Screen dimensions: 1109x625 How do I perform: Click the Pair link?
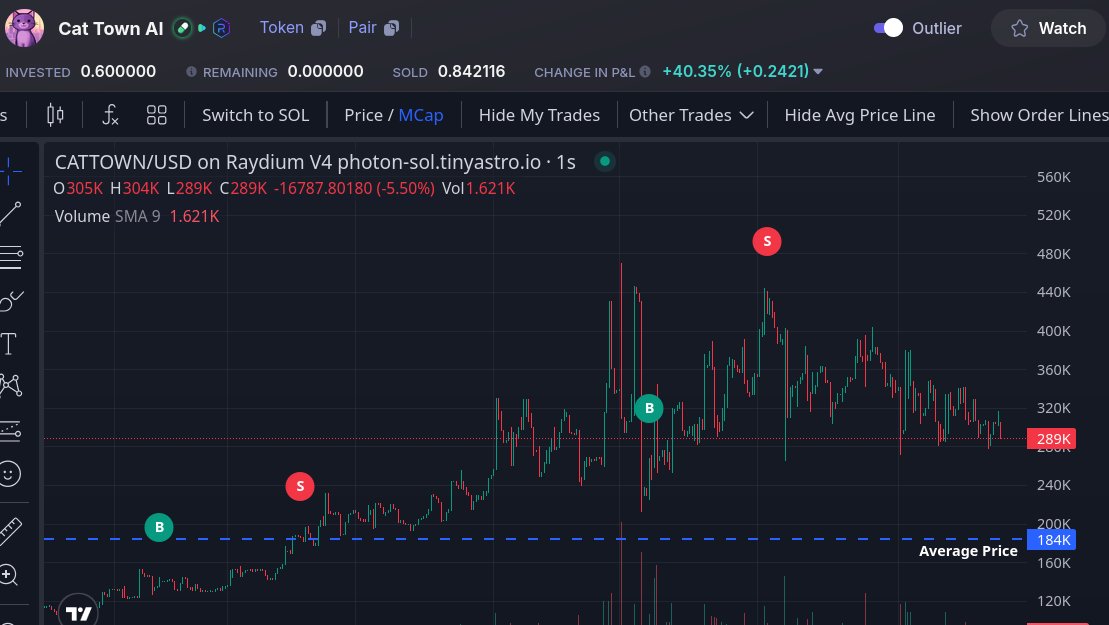362,28
